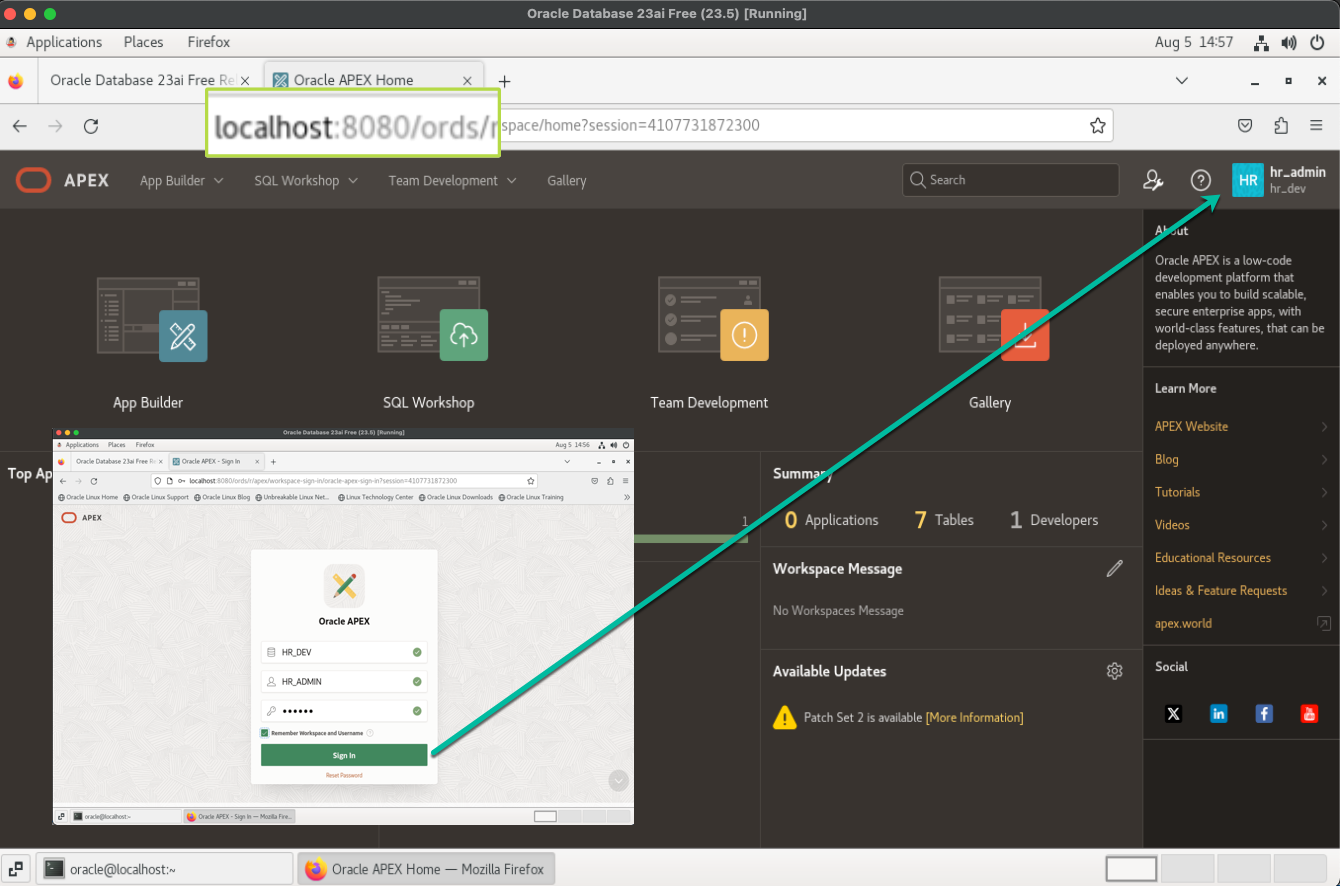Select Oracle APEX Home Firefox taskbar button
The width and height of the screenshot is (1340, 886).
[426, 869]
